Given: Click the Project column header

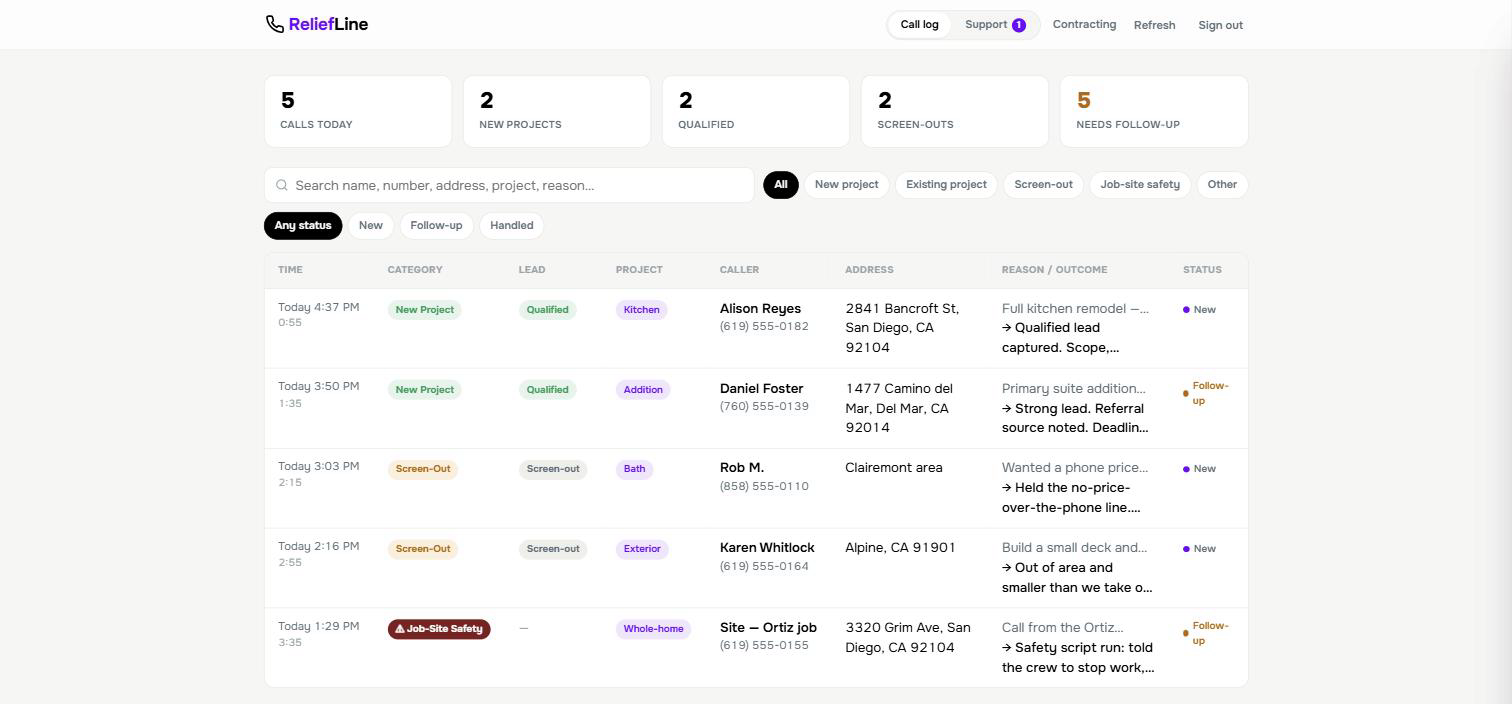Looking at the screenshot, I should (x=639, y=270).
